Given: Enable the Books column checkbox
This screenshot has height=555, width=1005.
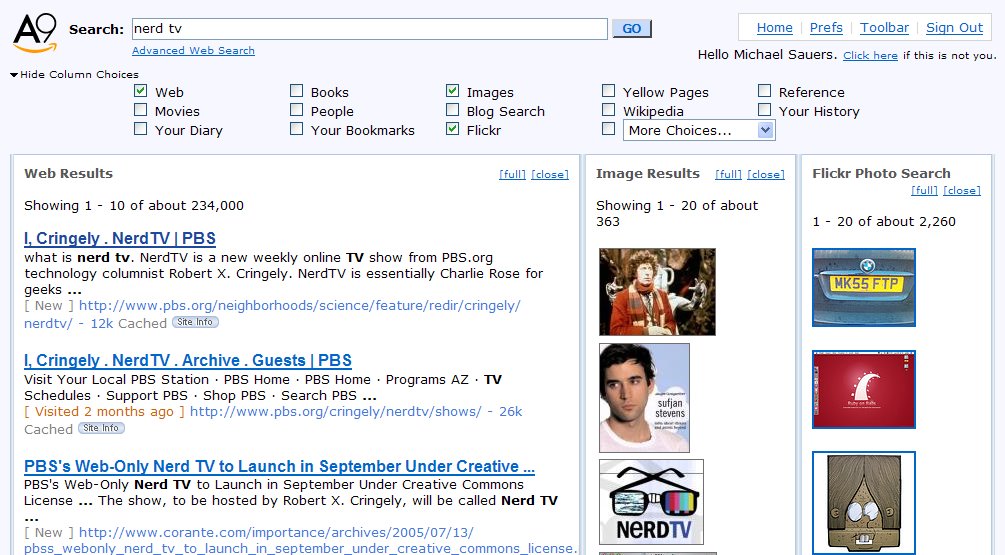Looking at the screenshot, I should (x=297, y=91).
